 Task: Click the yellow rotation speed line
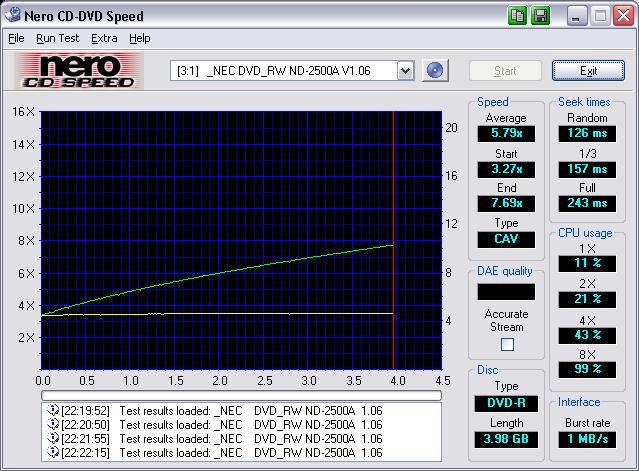(217, 314)
